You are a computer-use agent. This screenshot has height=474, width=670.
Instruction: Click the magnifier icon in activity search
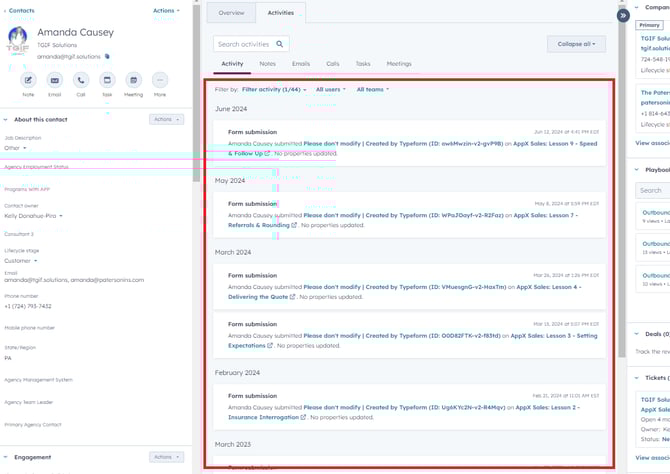click(x=280, y=44)
